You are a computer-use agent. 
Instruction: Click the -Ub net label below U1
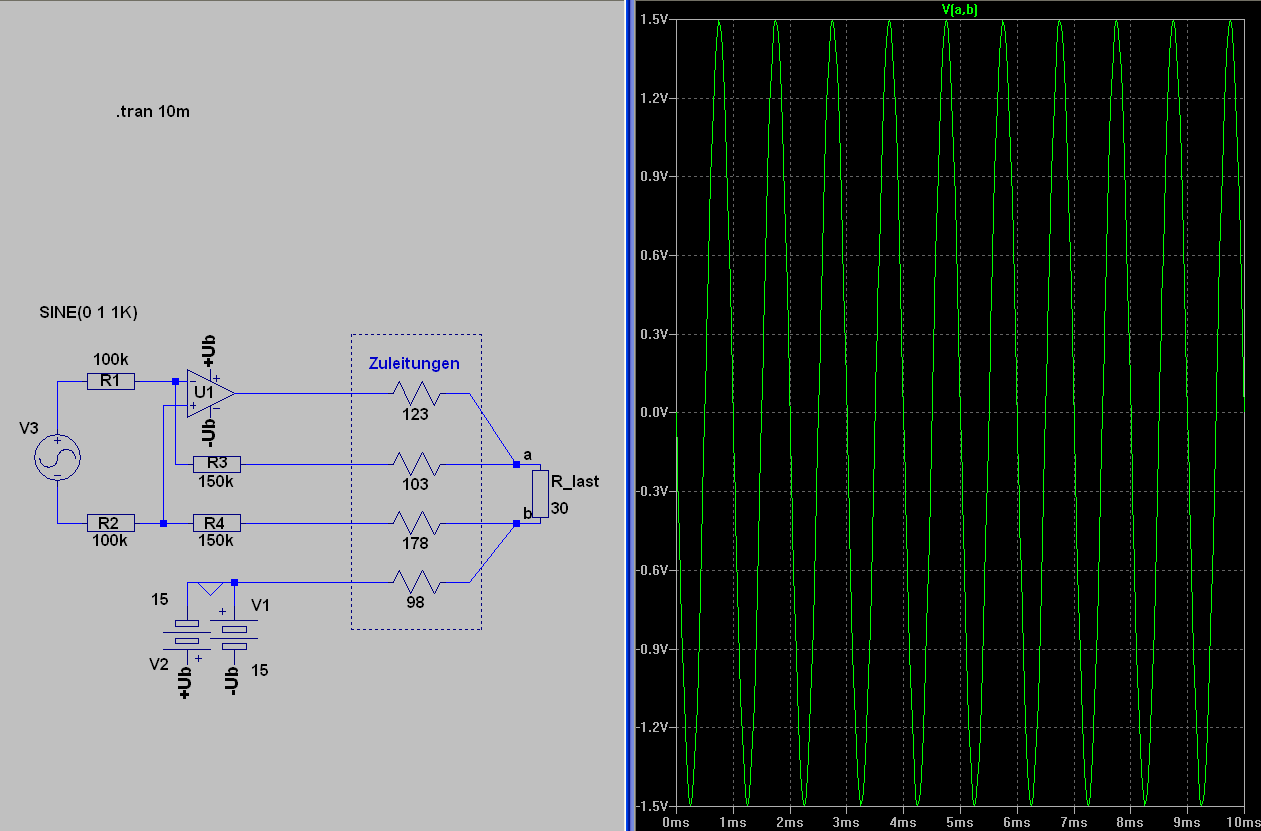pos(209,431)
